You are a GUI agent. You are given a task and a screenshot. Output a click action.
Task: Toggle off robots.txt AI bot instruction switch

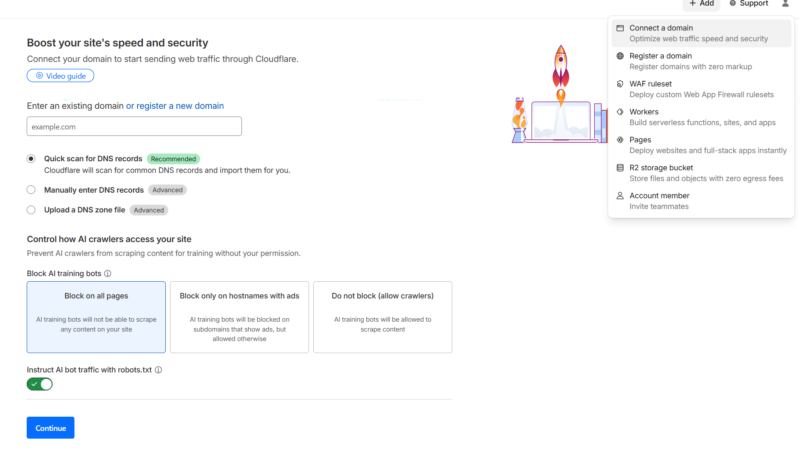[x=40, y=384]
